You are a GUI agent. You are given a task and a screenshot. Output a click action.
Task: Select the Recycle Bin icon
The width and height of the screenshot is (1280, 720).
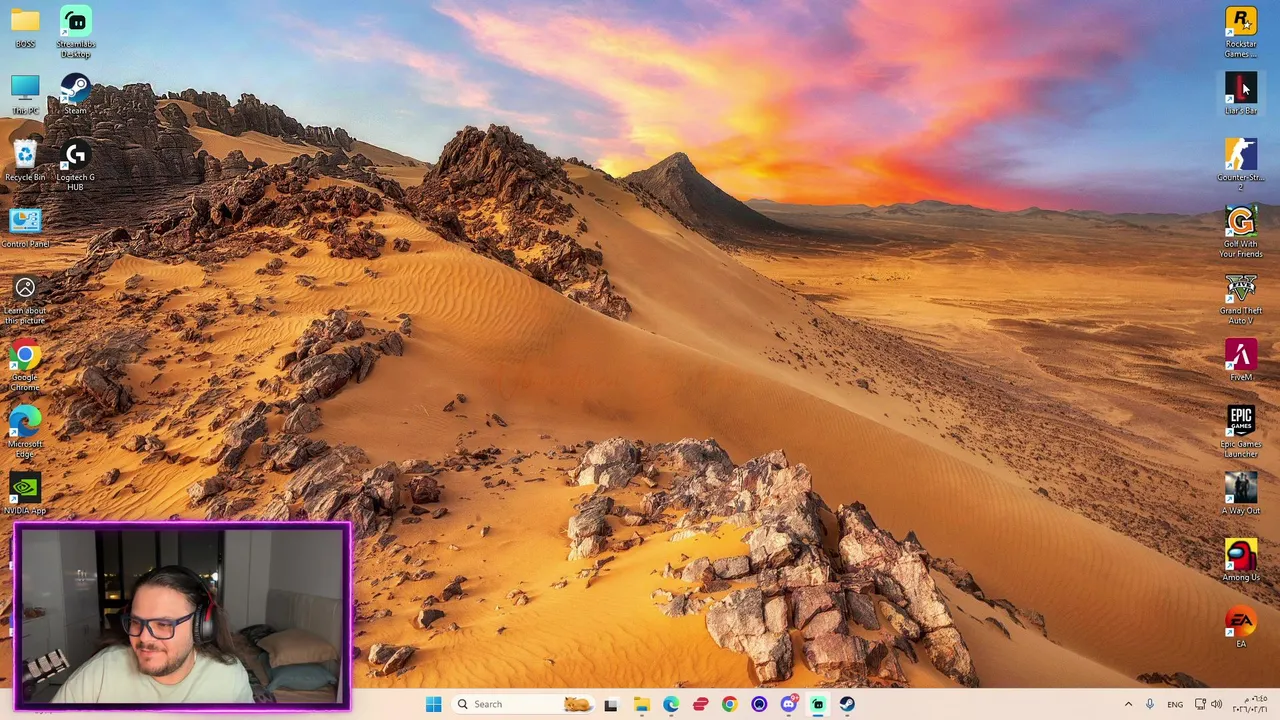[25, 161]
